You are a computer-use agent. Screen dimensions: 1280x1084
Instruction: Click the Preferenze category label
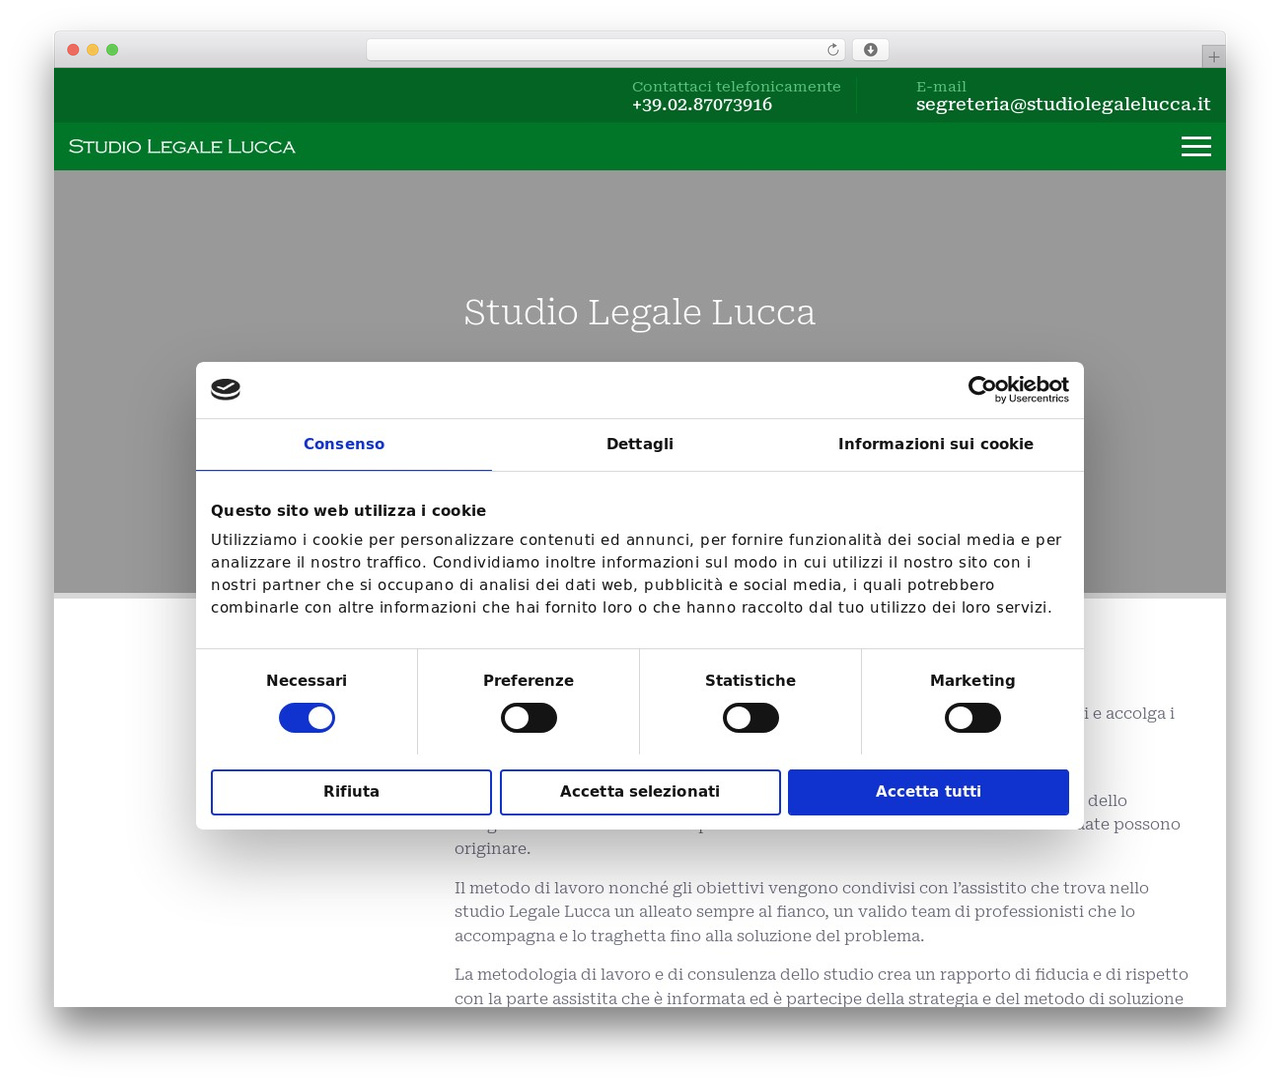pos(528,681)
